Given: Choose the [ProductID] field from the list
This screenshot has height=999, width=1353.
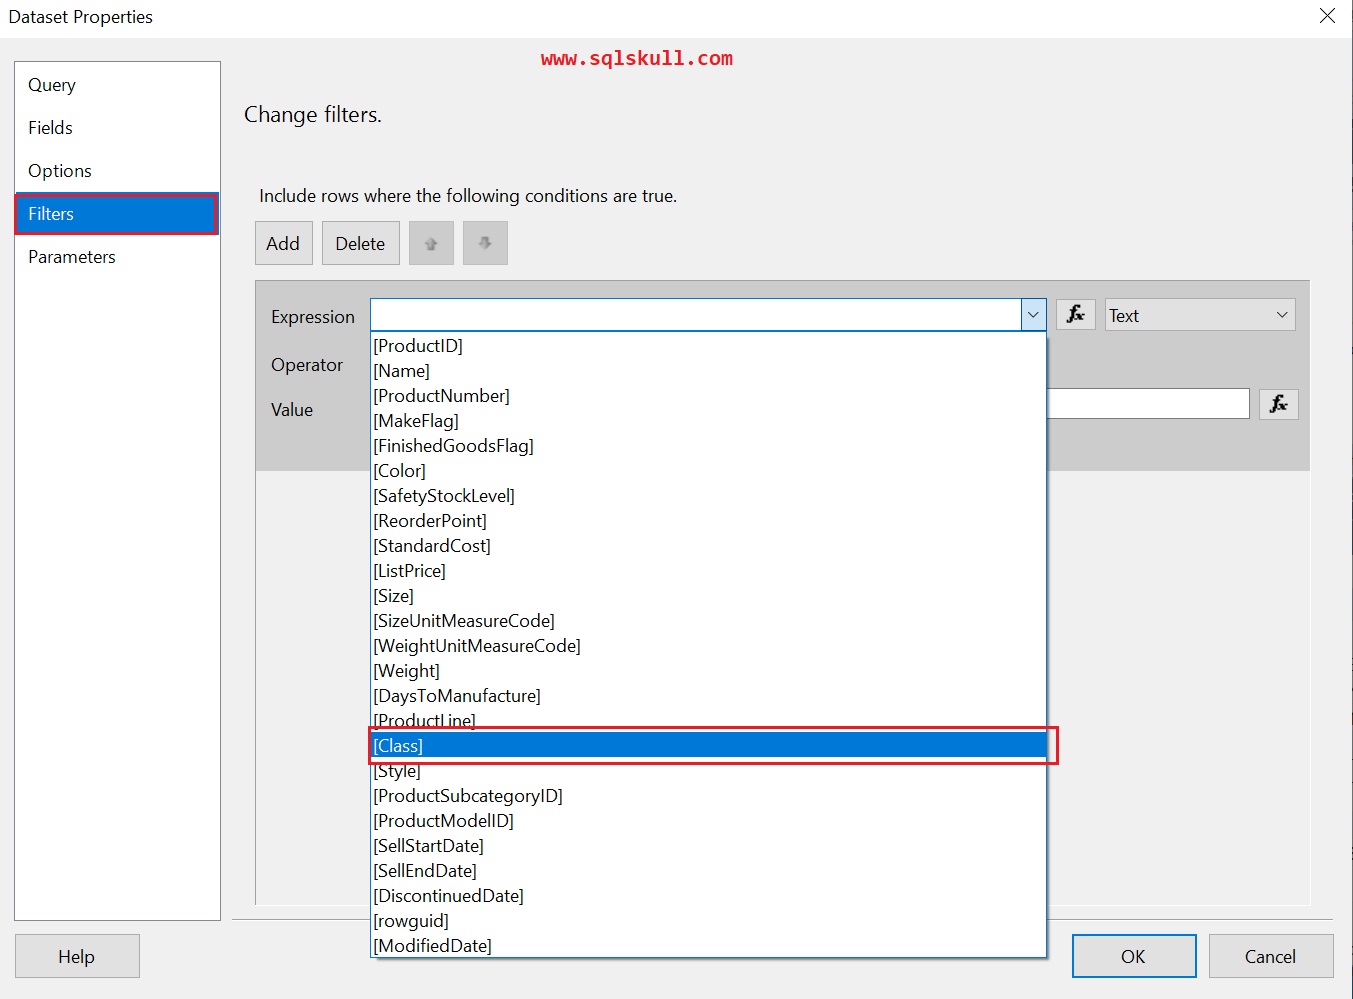Looking at the screenshot, I should [418, 345].
